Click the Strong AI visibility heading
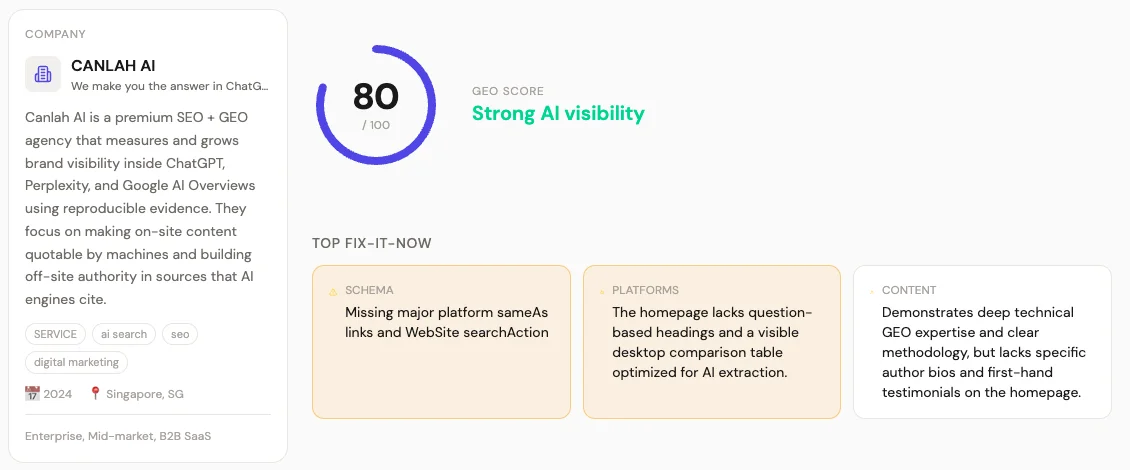This screenshot has width=1130, height=470. pyautogui.click(x=558, y=113)
